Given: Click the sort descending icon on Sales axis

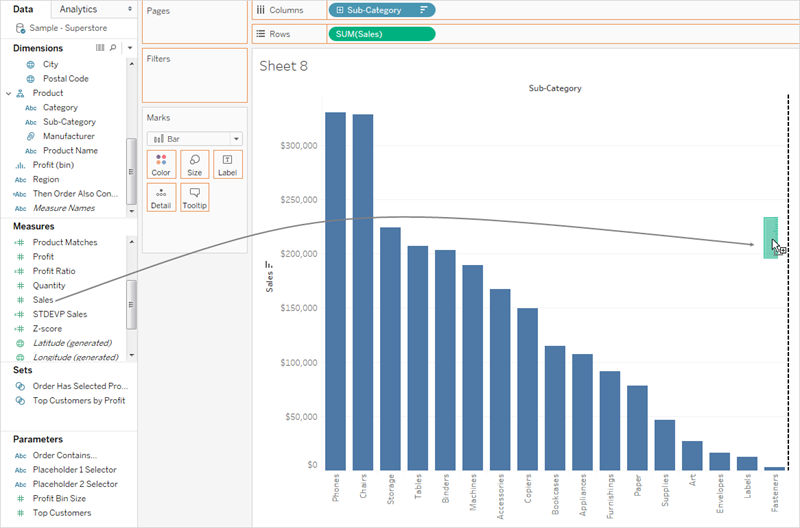Looking at the screenshot, I should pyautogui.click(x=268, y=264).
